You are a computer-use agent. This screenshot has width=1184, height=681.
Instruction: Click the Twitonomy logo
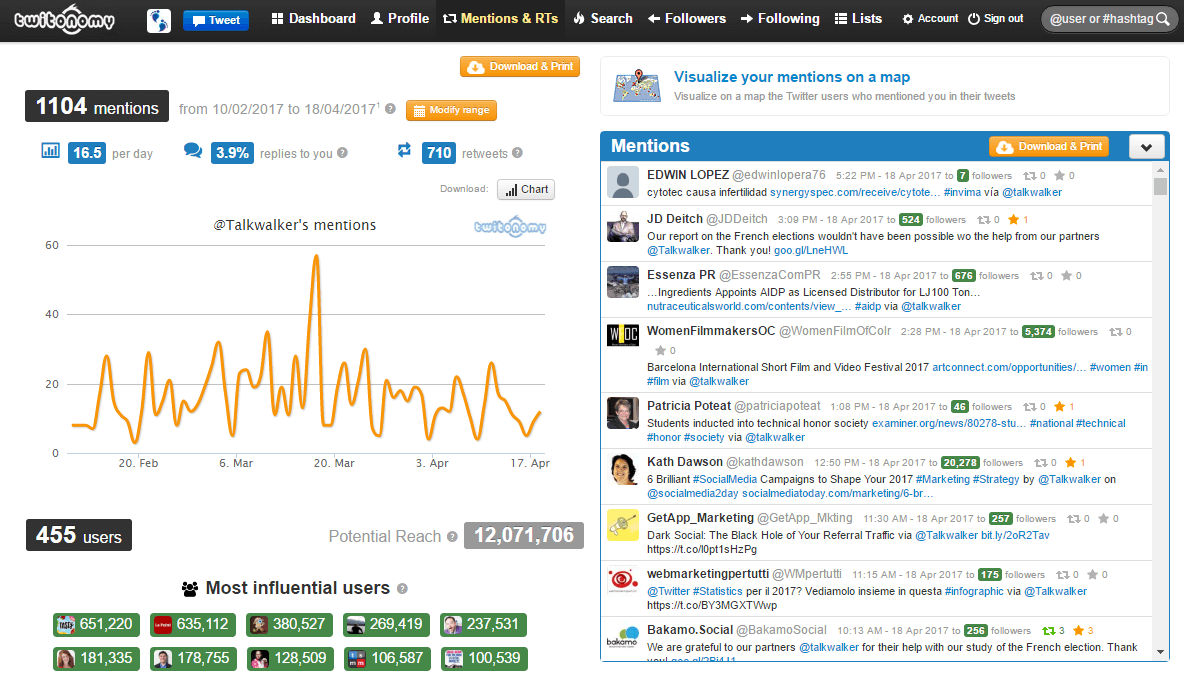coord(63,18)
